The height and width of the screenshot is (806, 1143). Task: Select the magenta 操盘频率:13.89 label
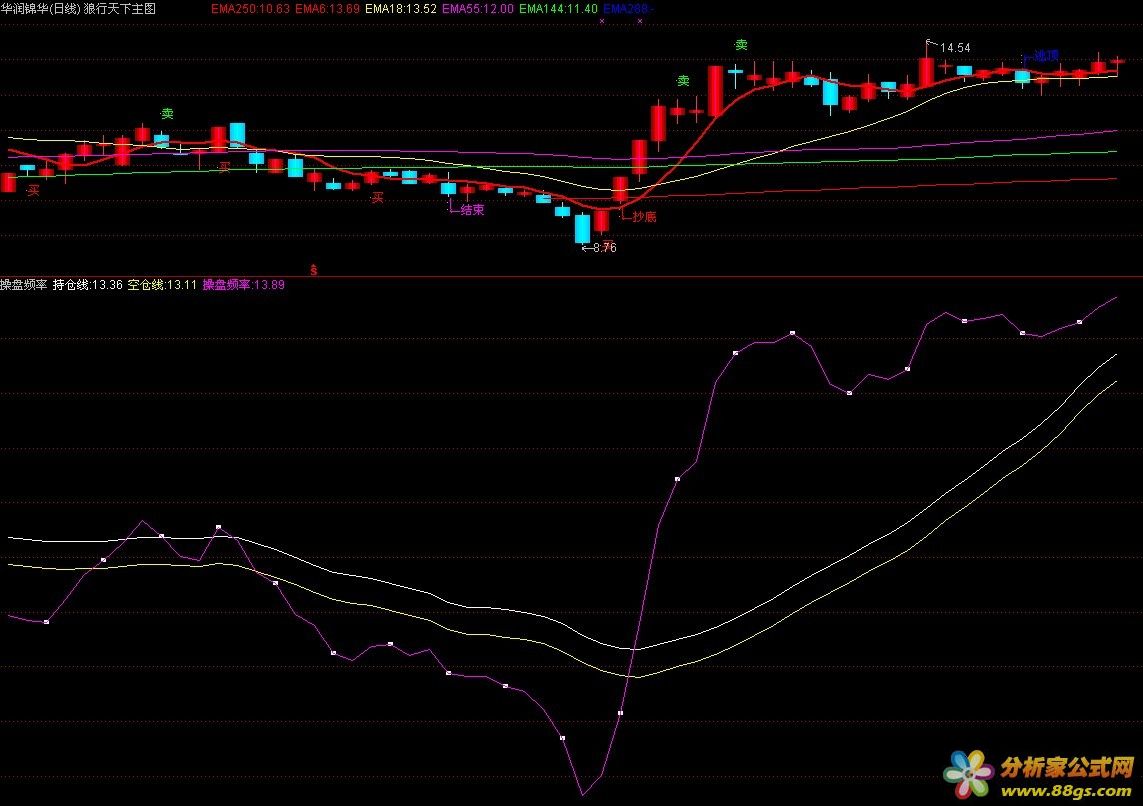click(243, 285)
